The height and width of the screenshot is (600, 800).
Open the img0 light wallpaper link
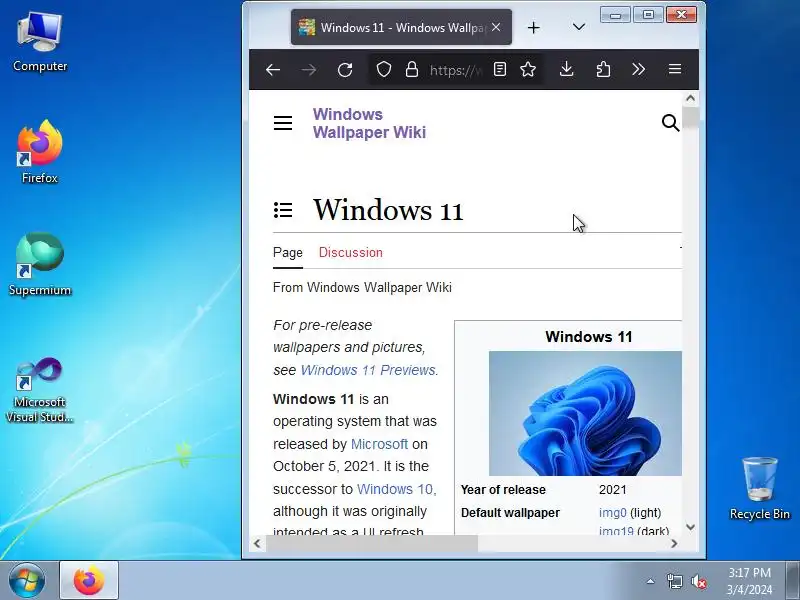pos(612,513)
